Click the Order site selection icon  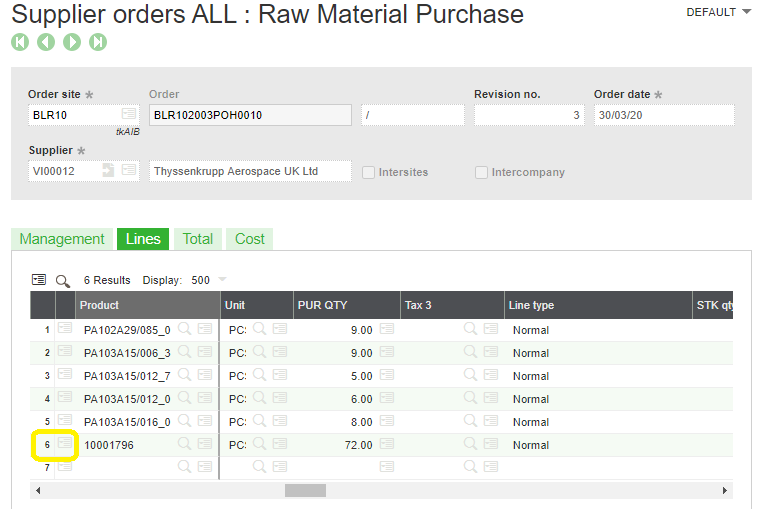(129, 114)
